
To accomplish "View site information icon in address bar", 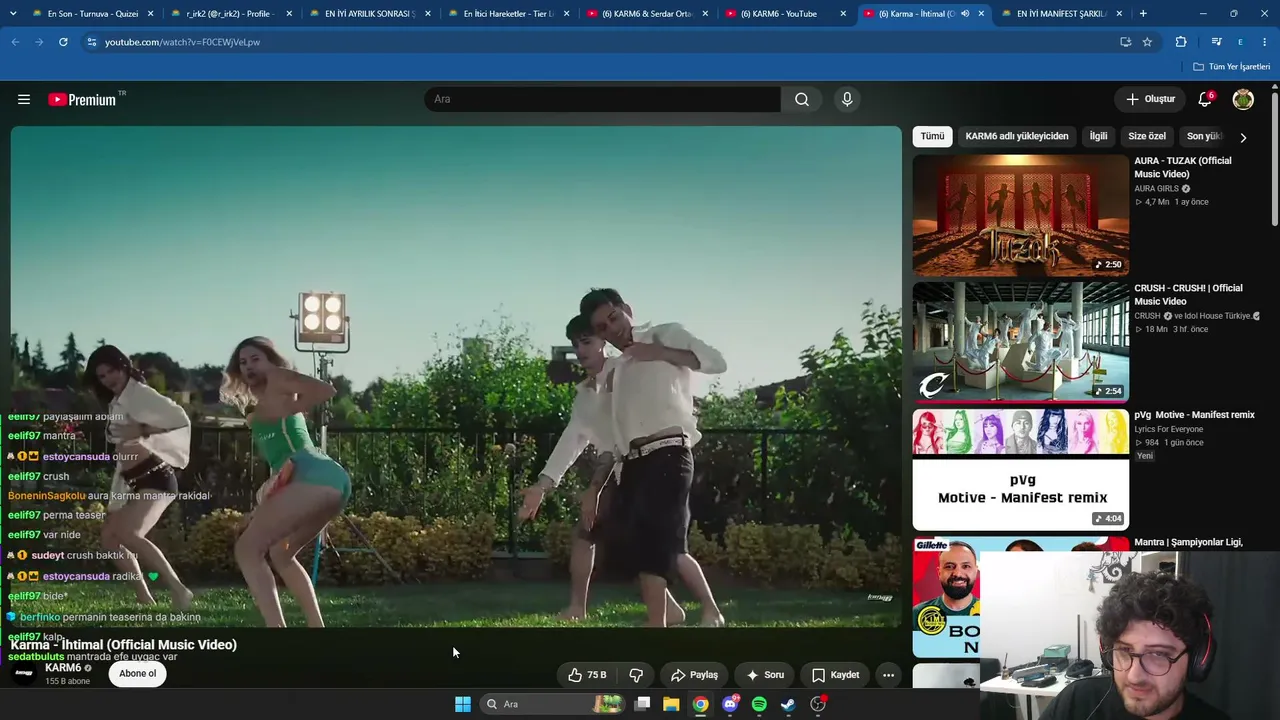I will [x=91, y=42].
